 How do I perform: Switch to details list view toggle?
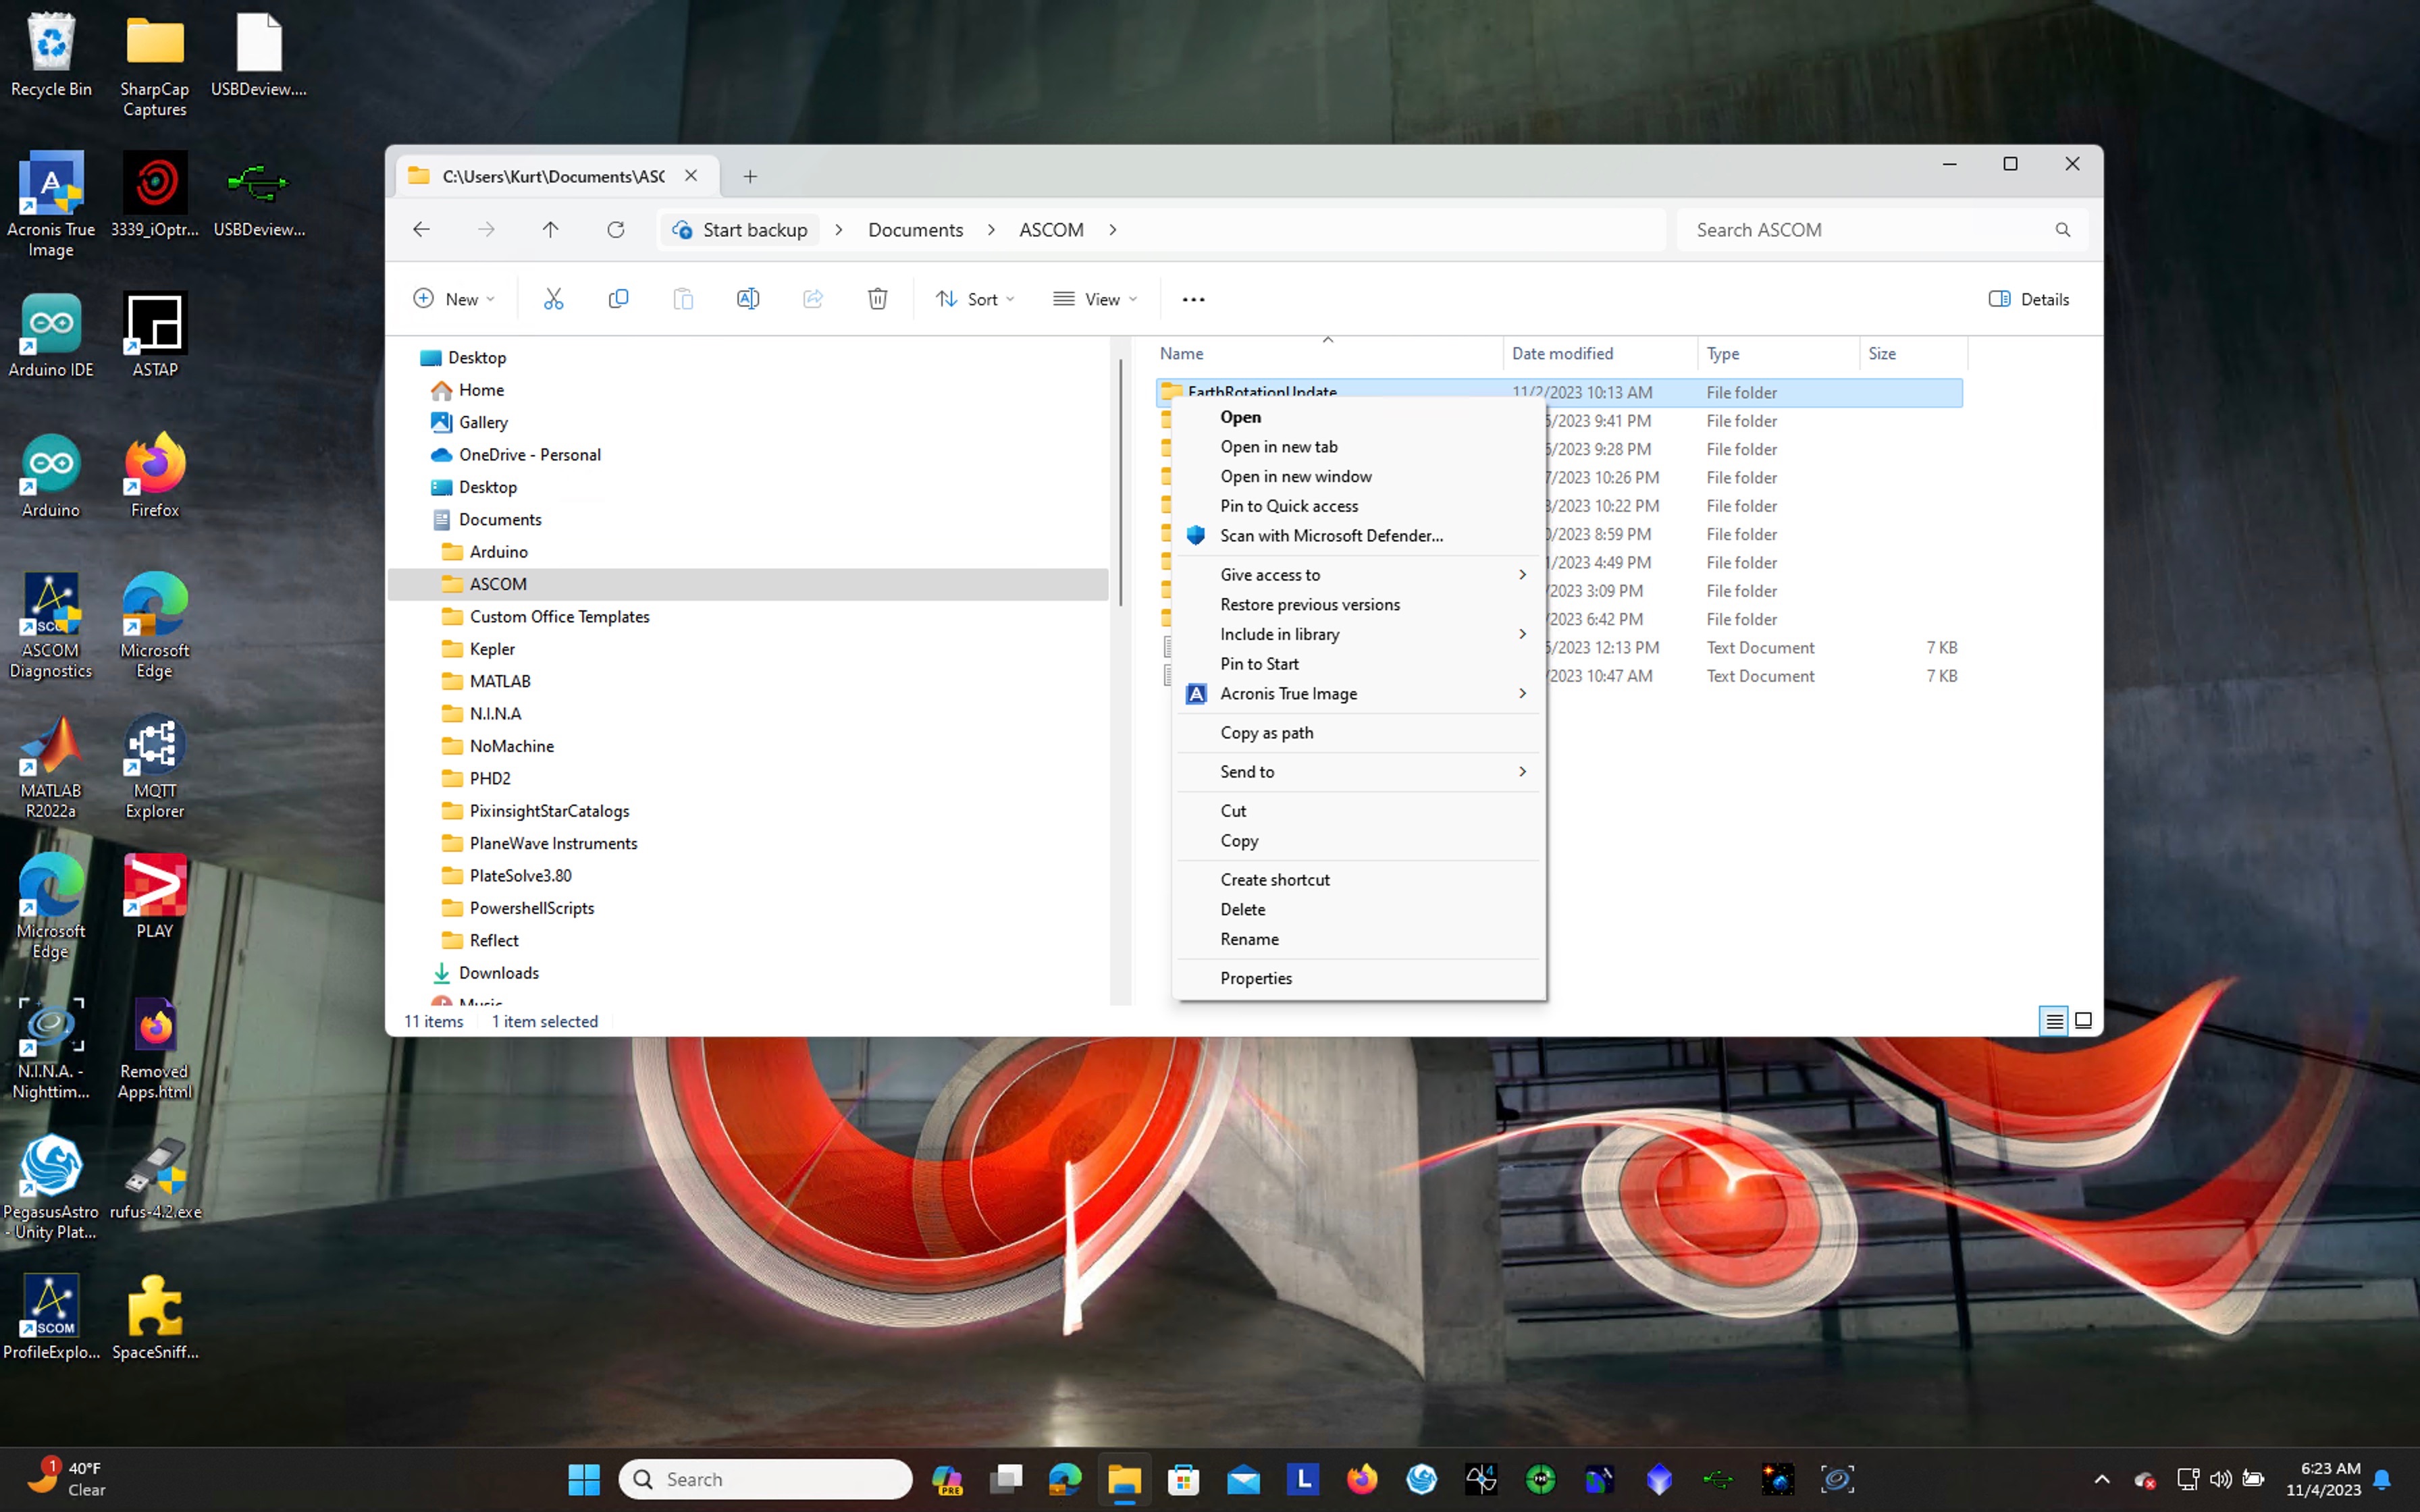tap(2053, 1021)
